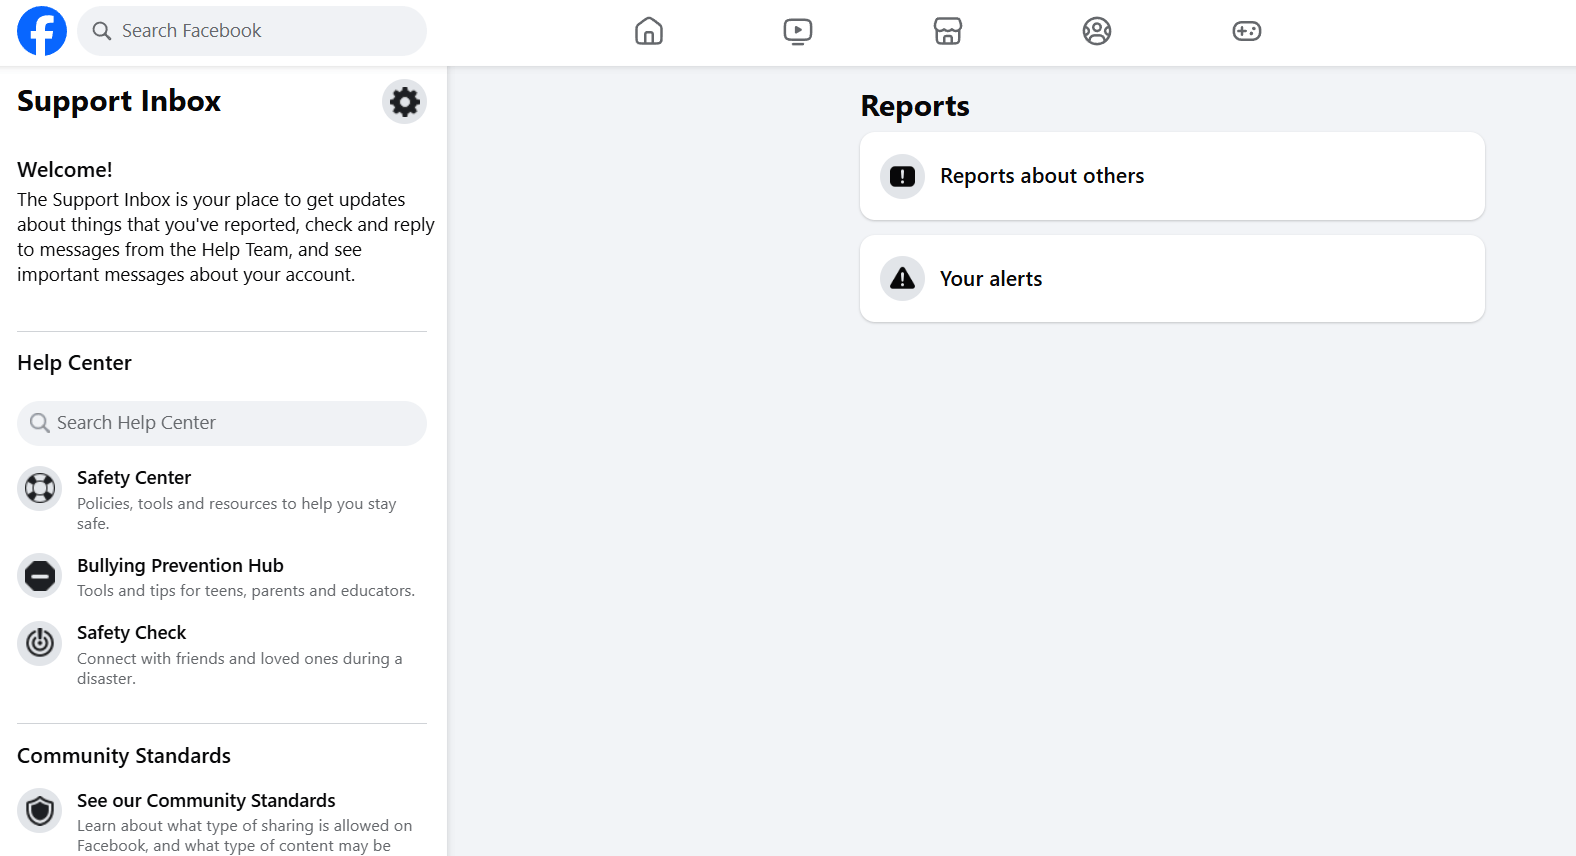This screenshot has height=856, width=1576.
Task: Open the Groups icon in top bar
Action: (1097, 31)
